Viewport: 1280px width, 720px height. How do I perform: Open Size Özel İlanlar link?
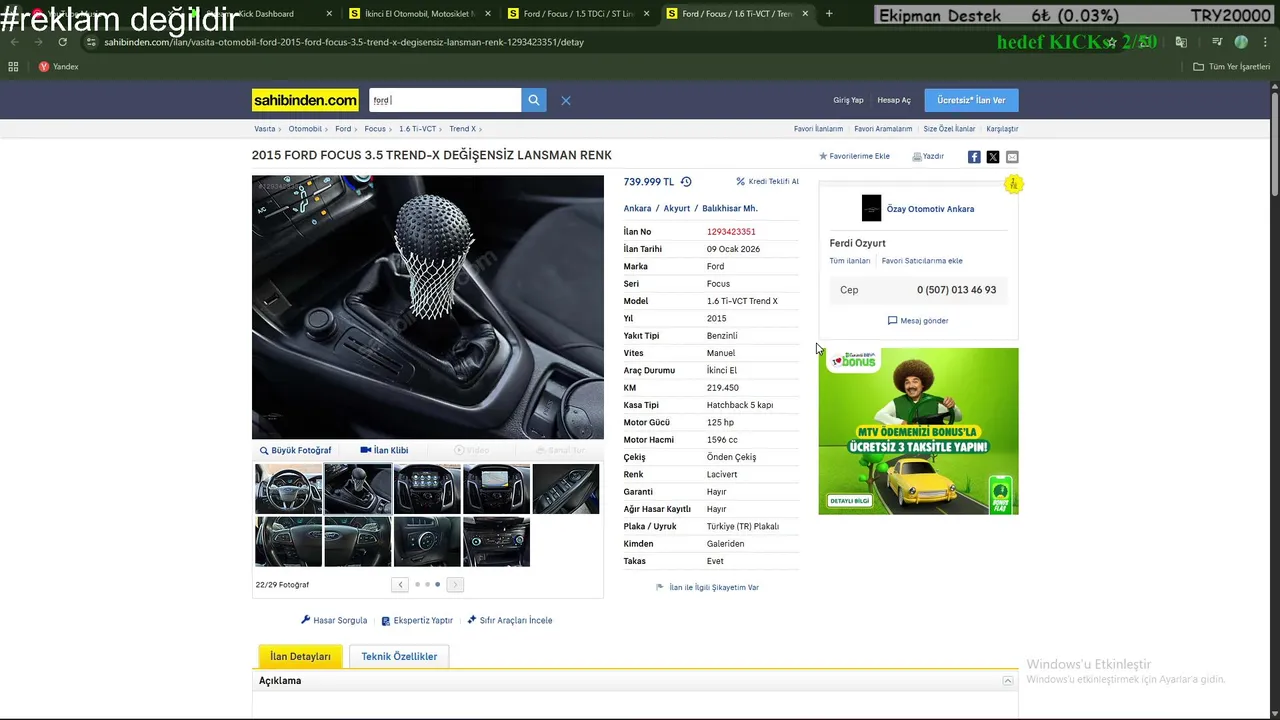pyautogui.click(x=949, y=129)
